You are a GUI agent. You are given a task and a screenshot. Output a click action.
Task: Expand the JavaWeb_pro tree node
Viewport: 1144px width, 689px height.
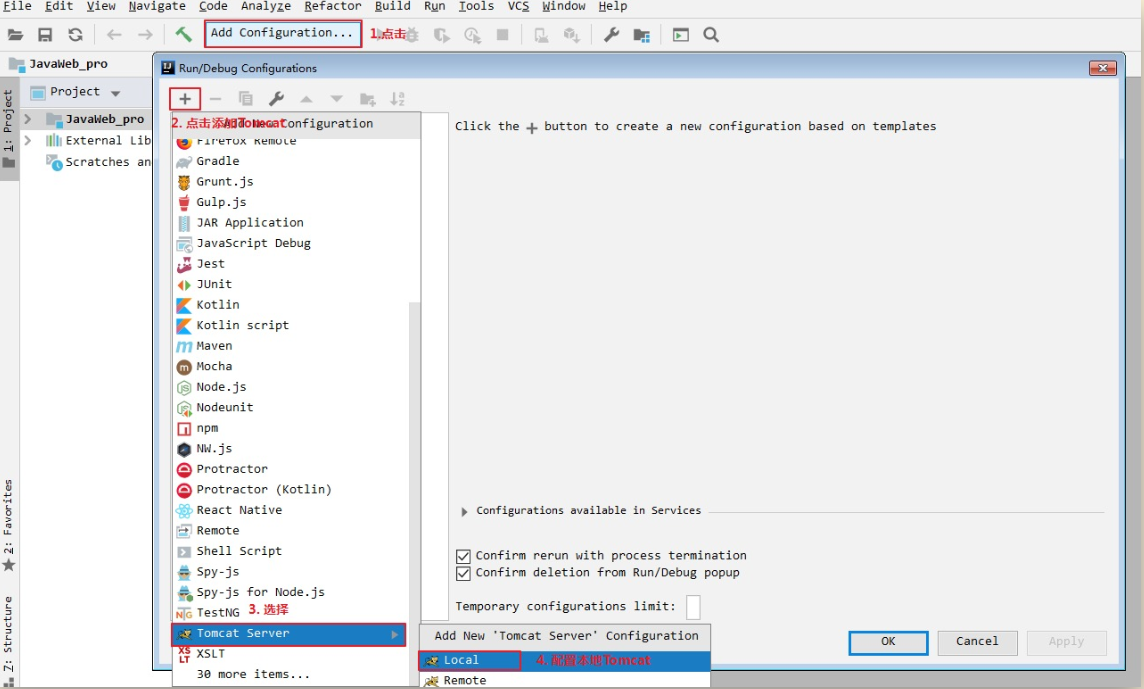click(x=28, y=119)
